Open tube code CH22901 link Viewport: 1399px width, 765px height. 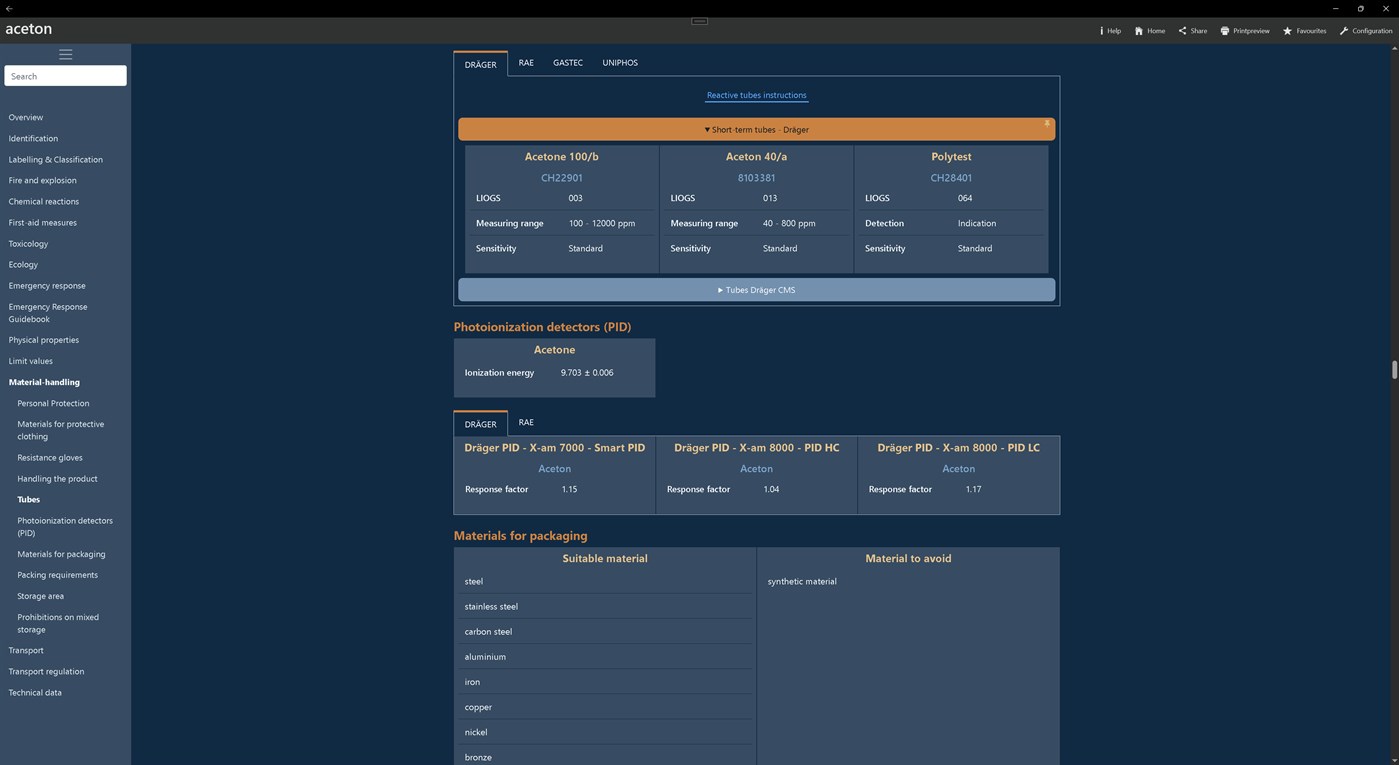562,178
